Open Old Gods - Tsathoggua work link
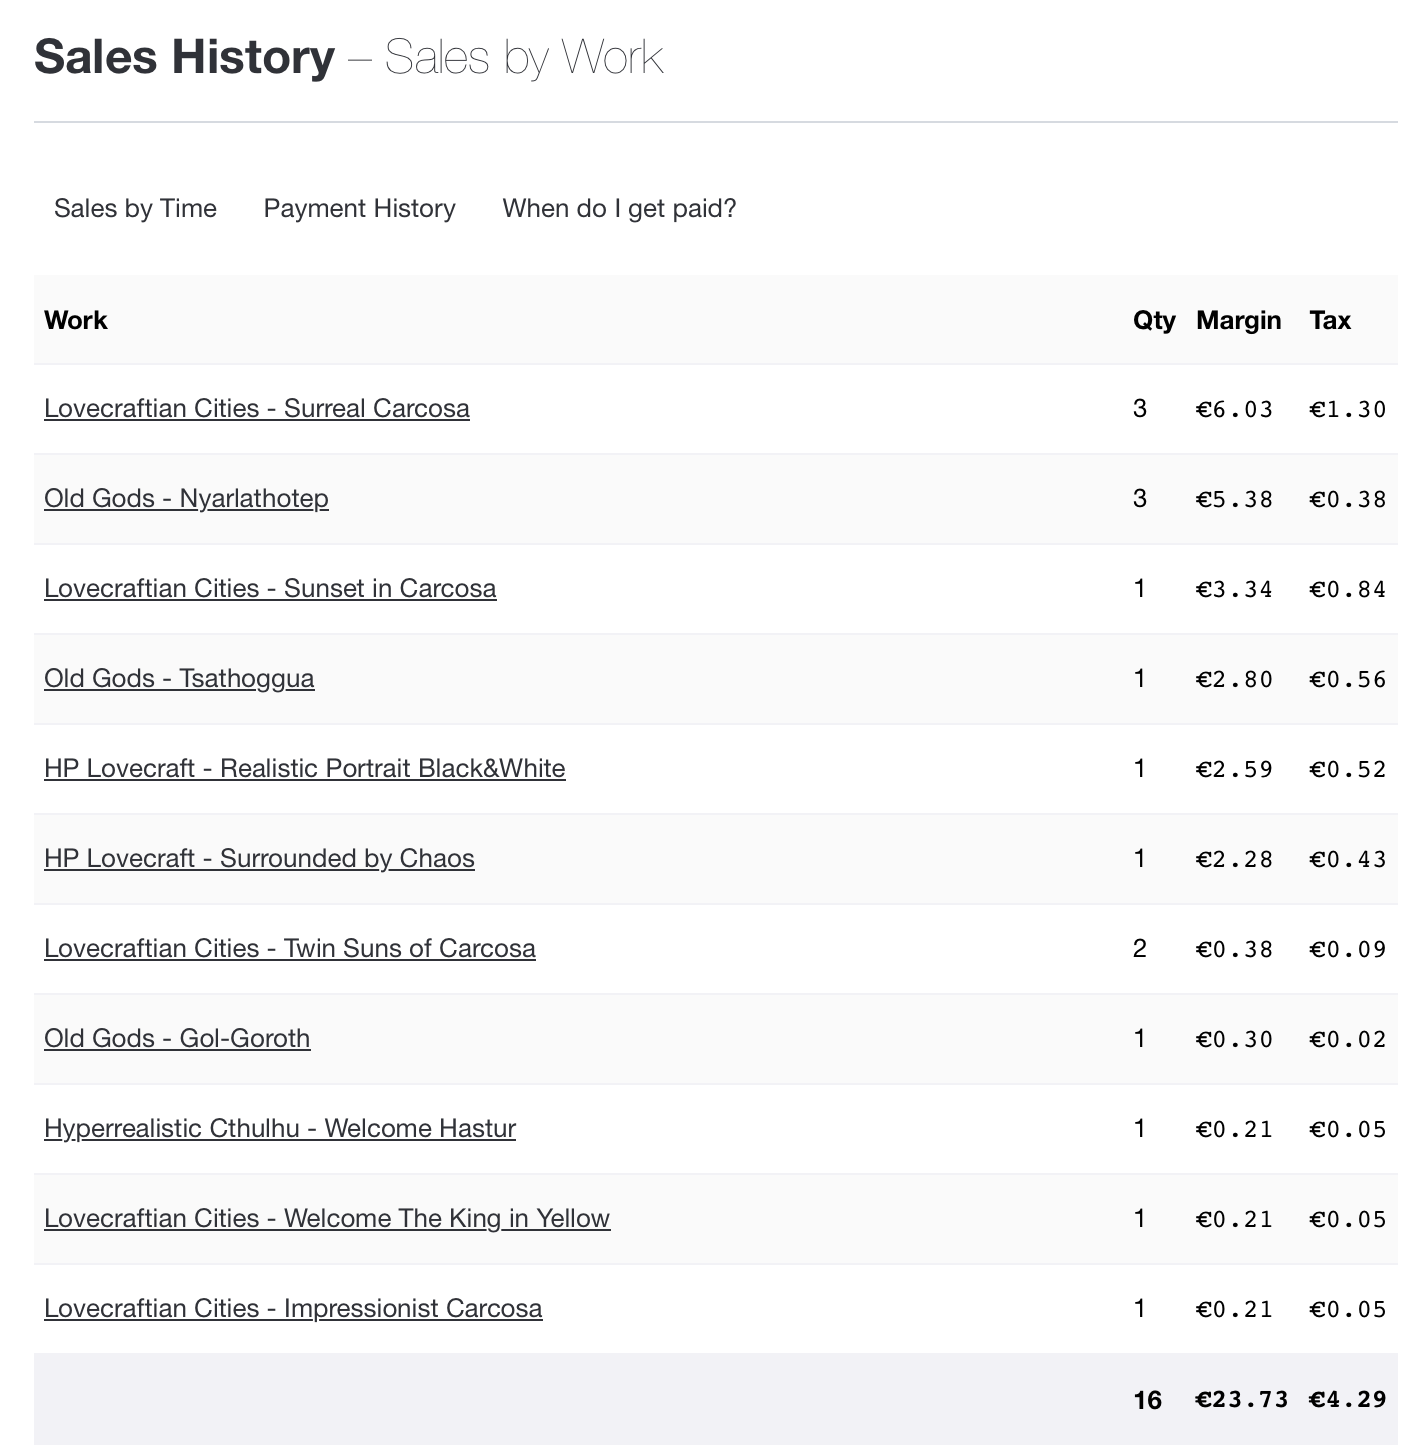Image resolution: width=1402 pixels, height=1450 pixels. coord(179,678)
